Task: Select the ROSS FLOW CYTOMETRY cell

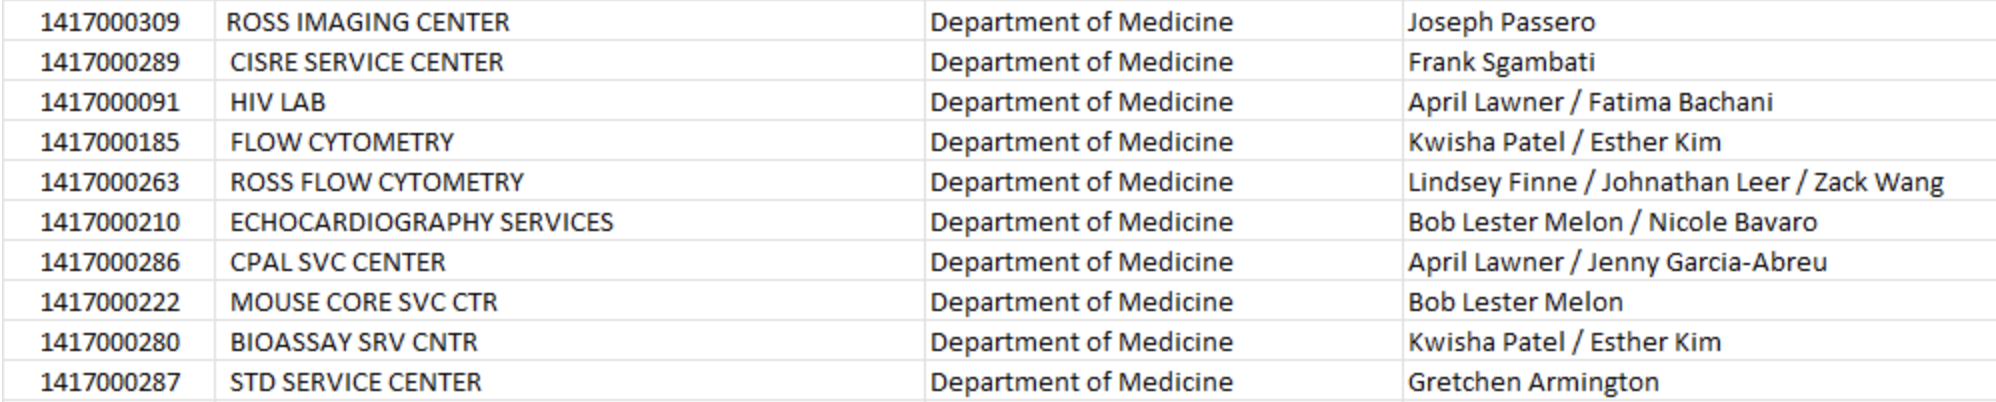Action: (x=377, y=182)
